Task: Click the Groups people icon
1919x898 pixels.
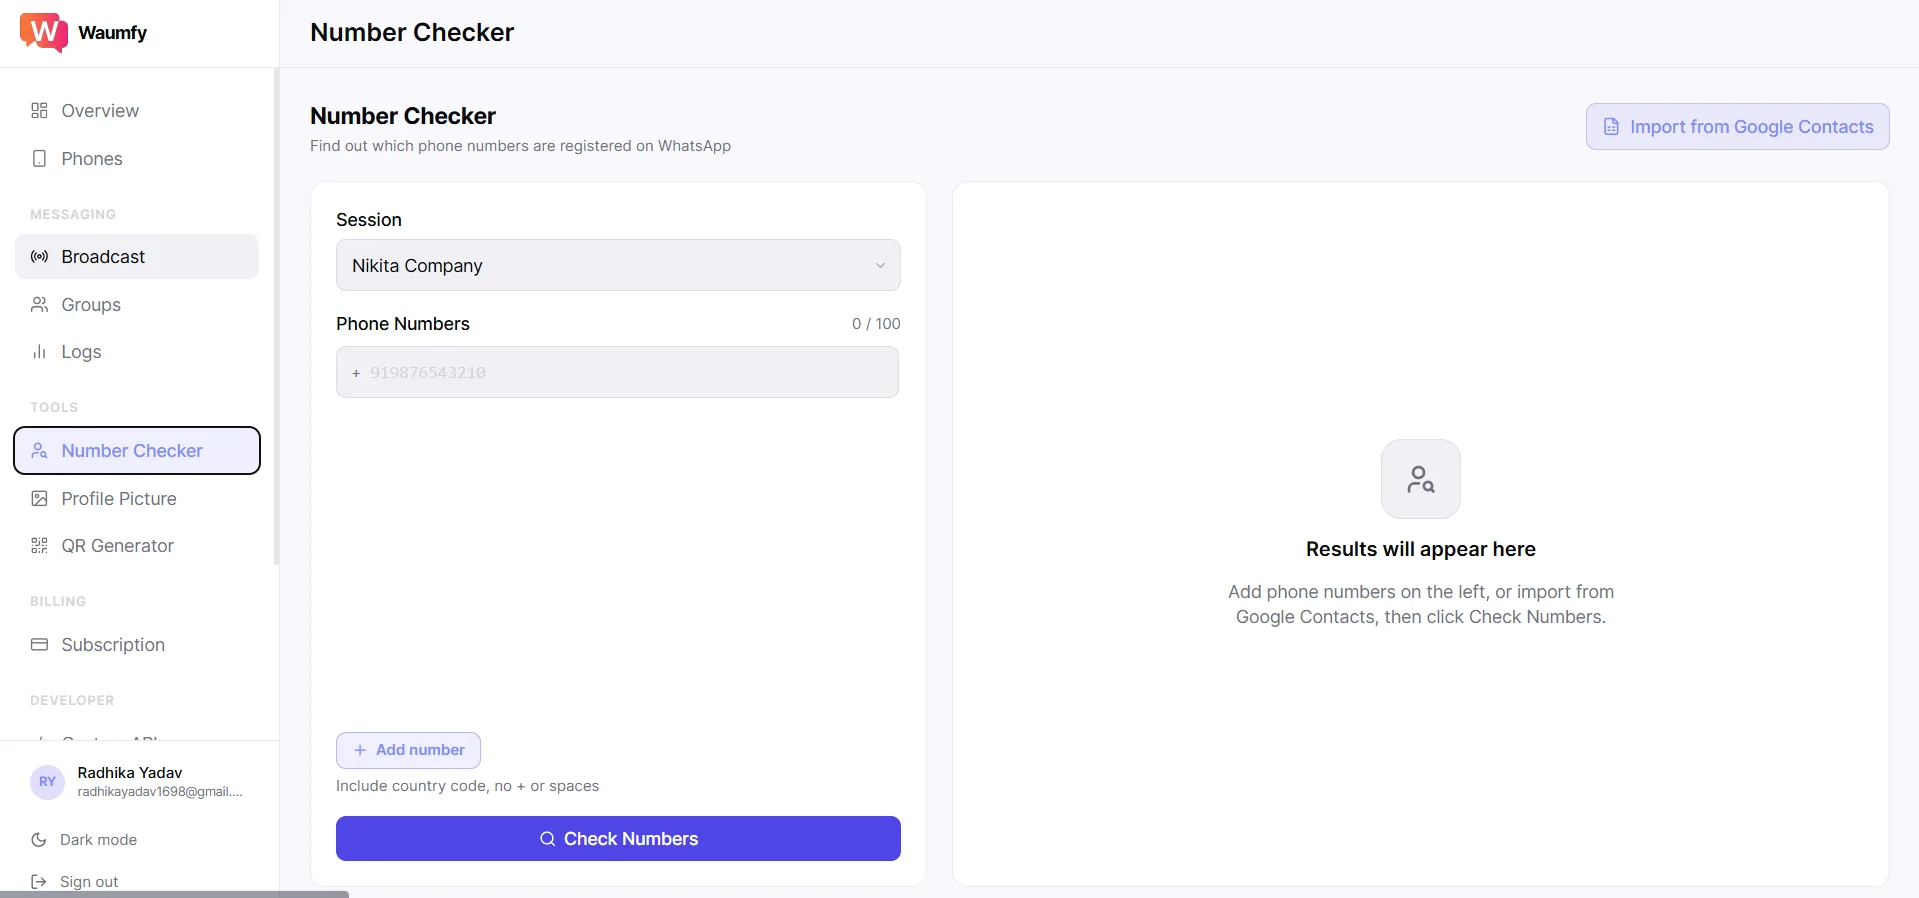Action: click(x=39, y=305)
